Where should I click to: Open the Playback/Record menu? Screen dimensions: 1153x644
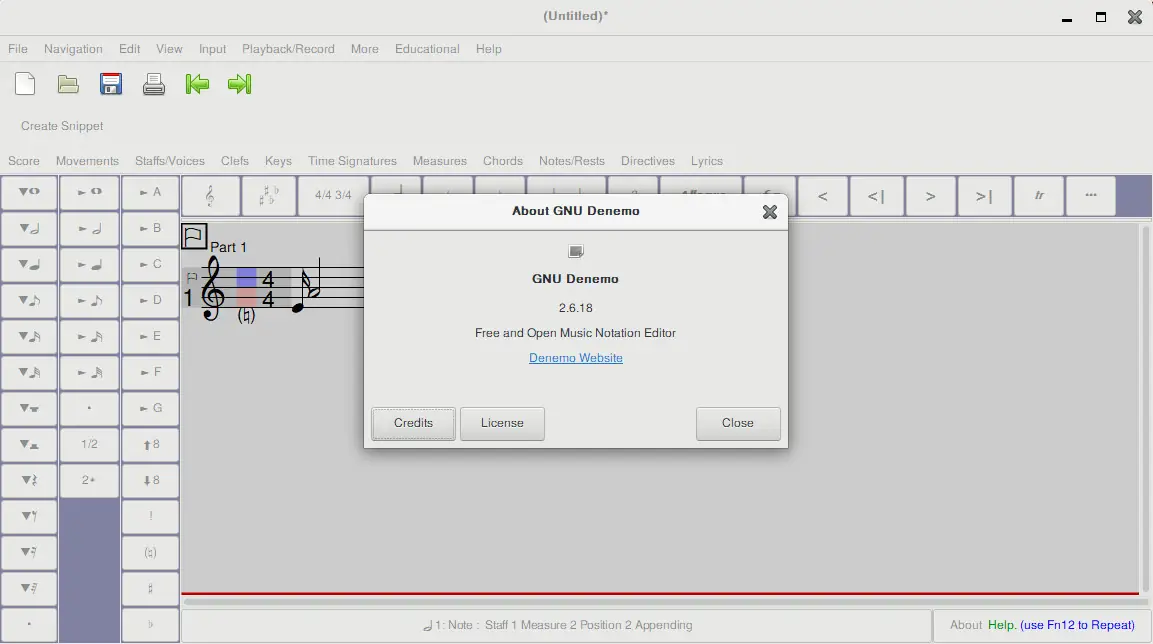click(x=288, y=49)
